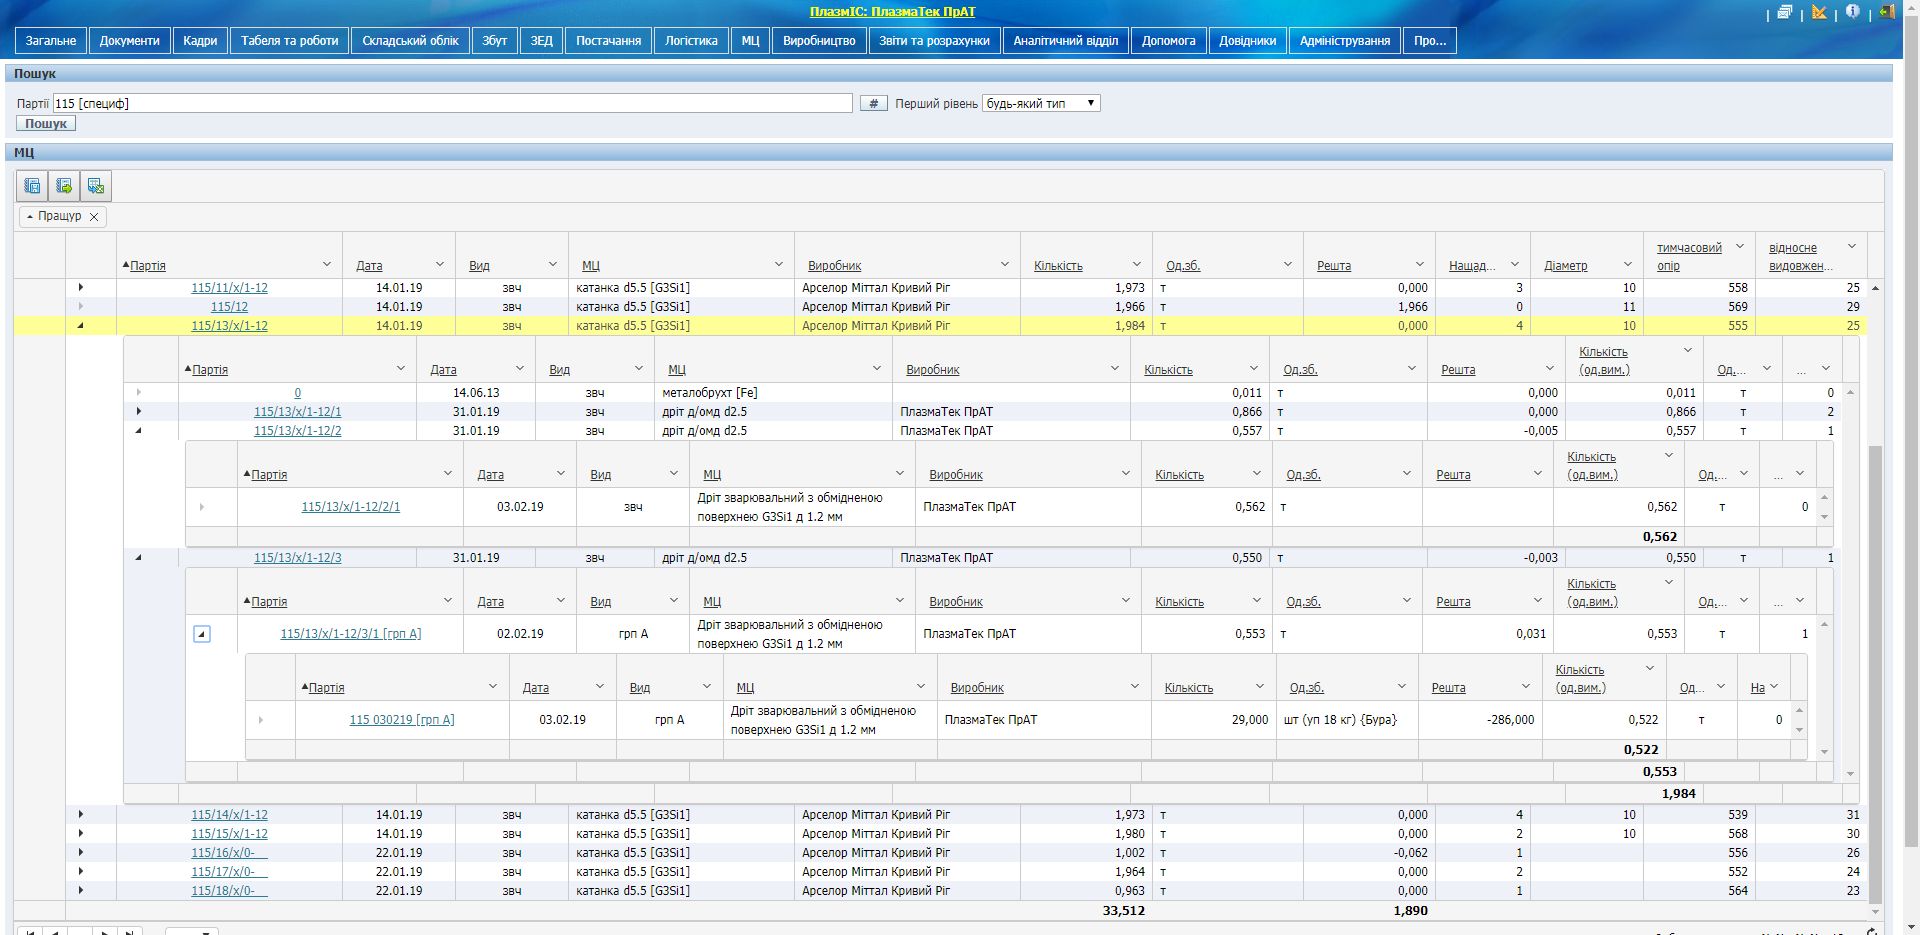
Task: Open the Складський облік menu
Action: coord(410,41)
